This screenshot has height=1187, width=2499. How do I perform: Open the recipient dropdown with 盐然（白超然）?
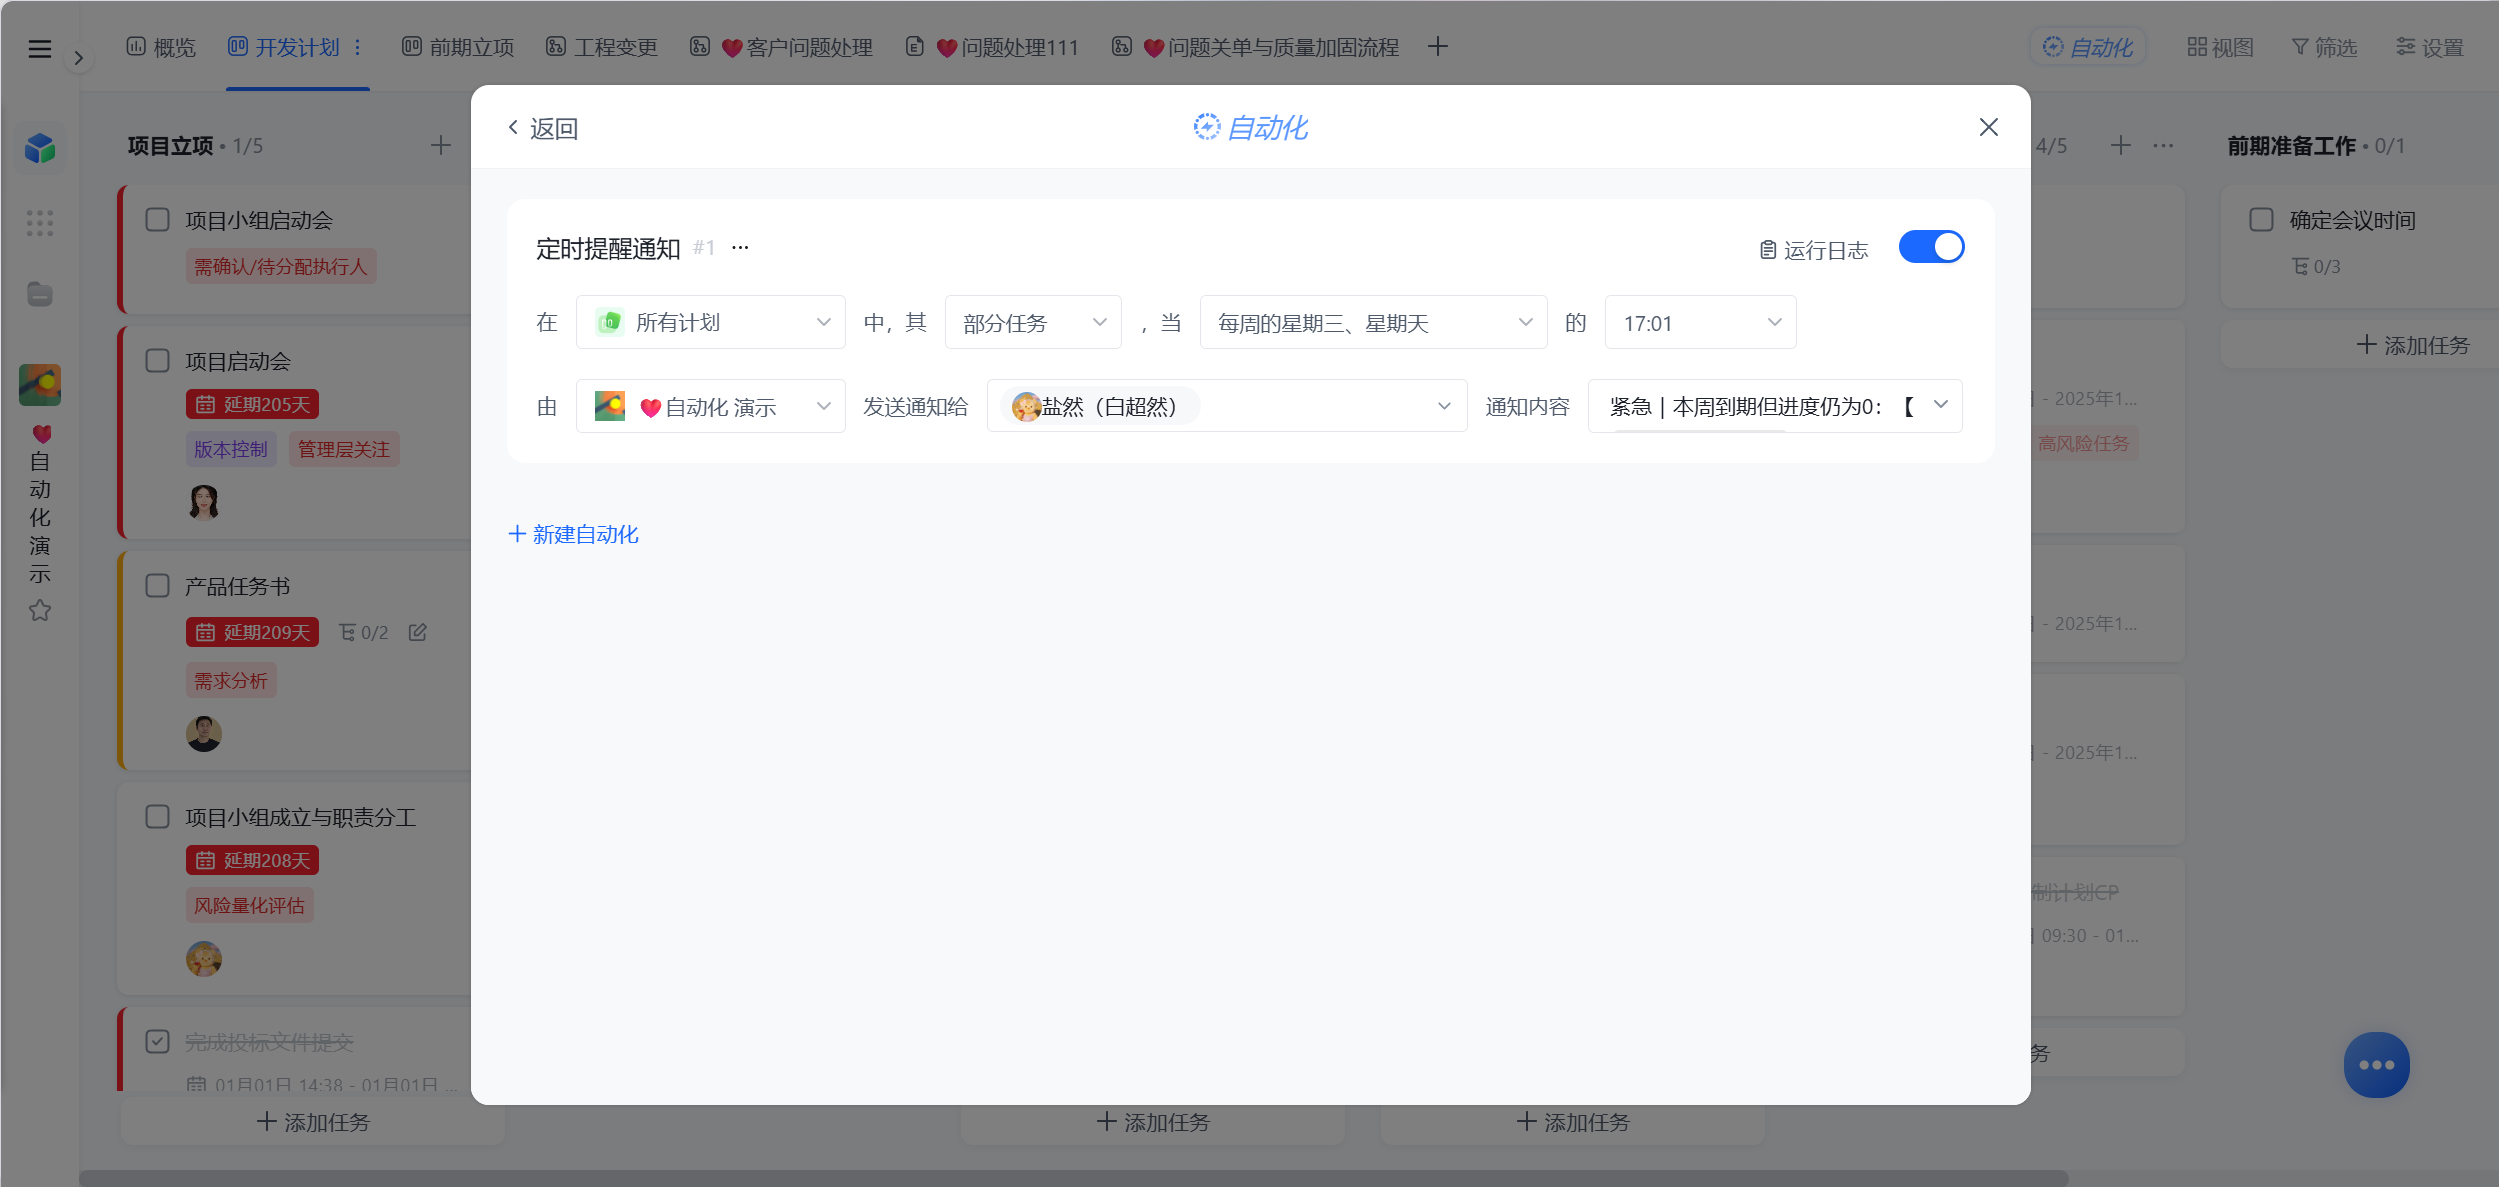pyautogui.click(x=1227, y=406)
